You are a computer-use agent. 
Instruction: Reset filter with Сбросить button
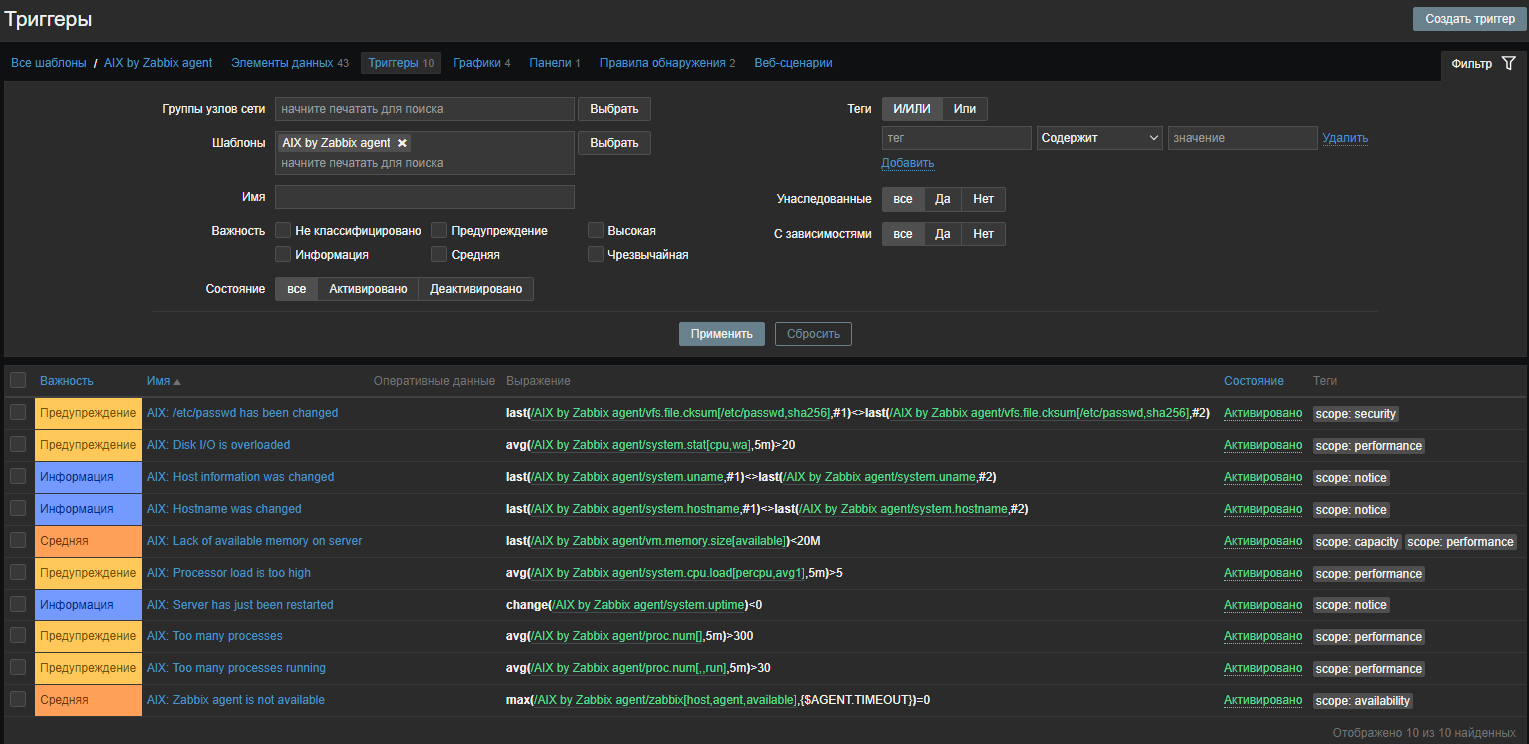pyautogui.click(x=813, y=334)
